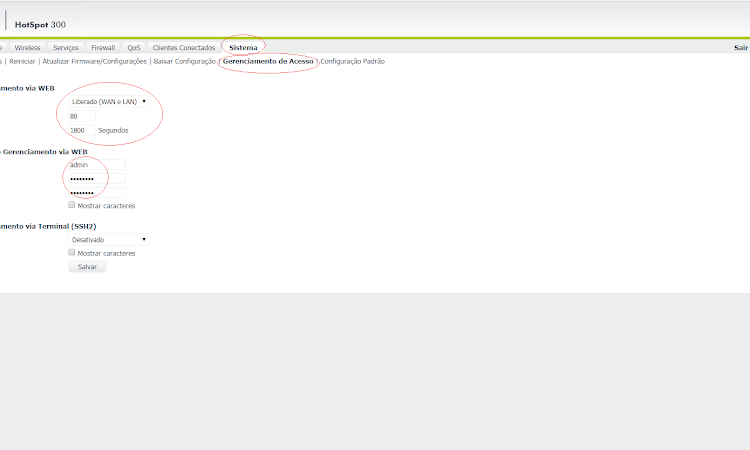This screenshot has height=450, width=750.
Task: Open Gerenciamento de Acesso link
Action: point(268,61)
